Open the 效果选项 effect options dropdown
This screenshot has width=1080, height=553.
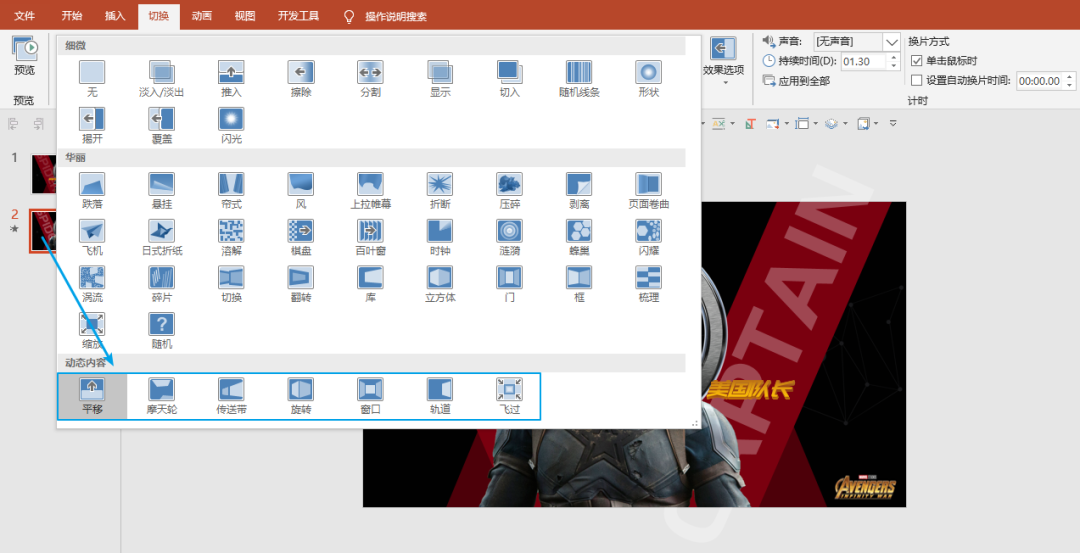coord(723,61)
